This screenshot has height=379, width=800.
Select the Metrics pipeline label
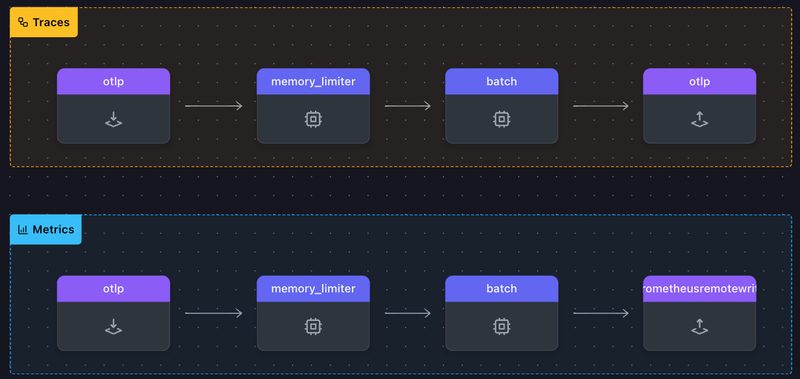point(46,230)
